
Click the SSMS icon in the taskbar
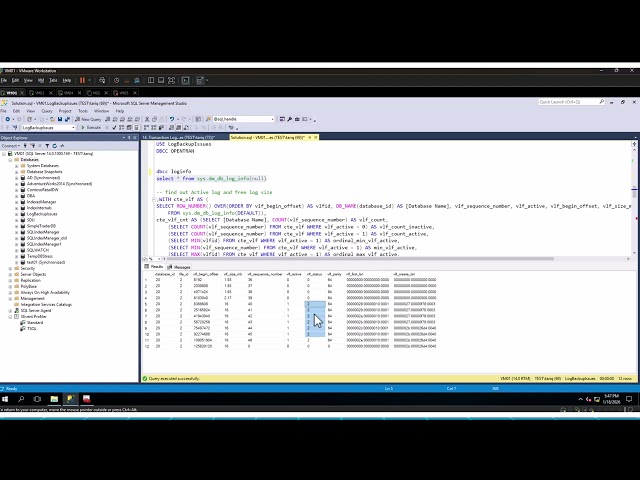tap(70, 399)
